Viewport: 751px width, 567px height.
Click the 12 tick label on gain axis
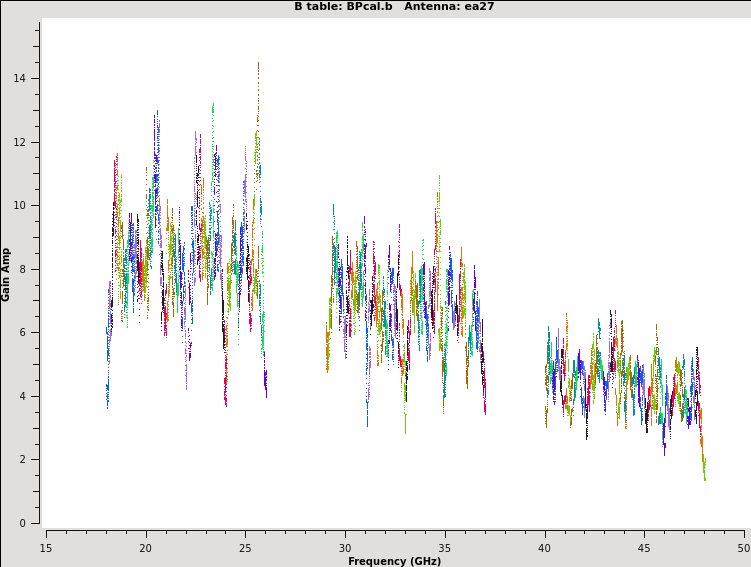[x=20, y=142]
